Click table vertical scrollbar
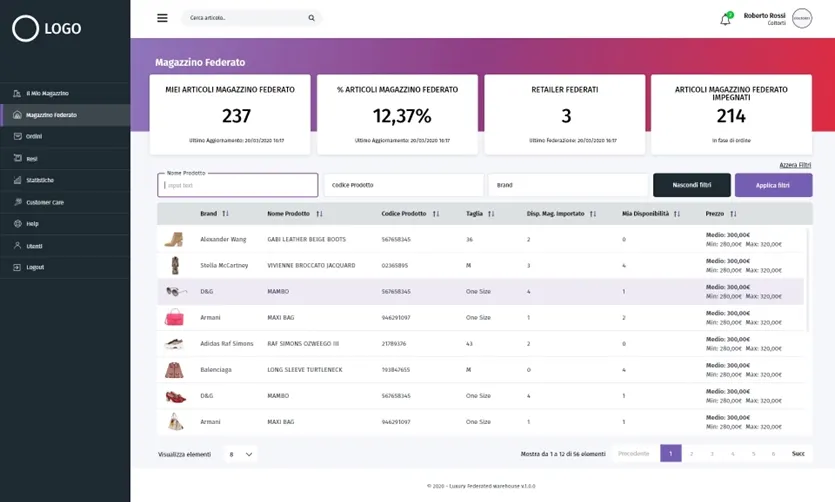This screenshot has height=502, width=835. (x=807, y=279)
